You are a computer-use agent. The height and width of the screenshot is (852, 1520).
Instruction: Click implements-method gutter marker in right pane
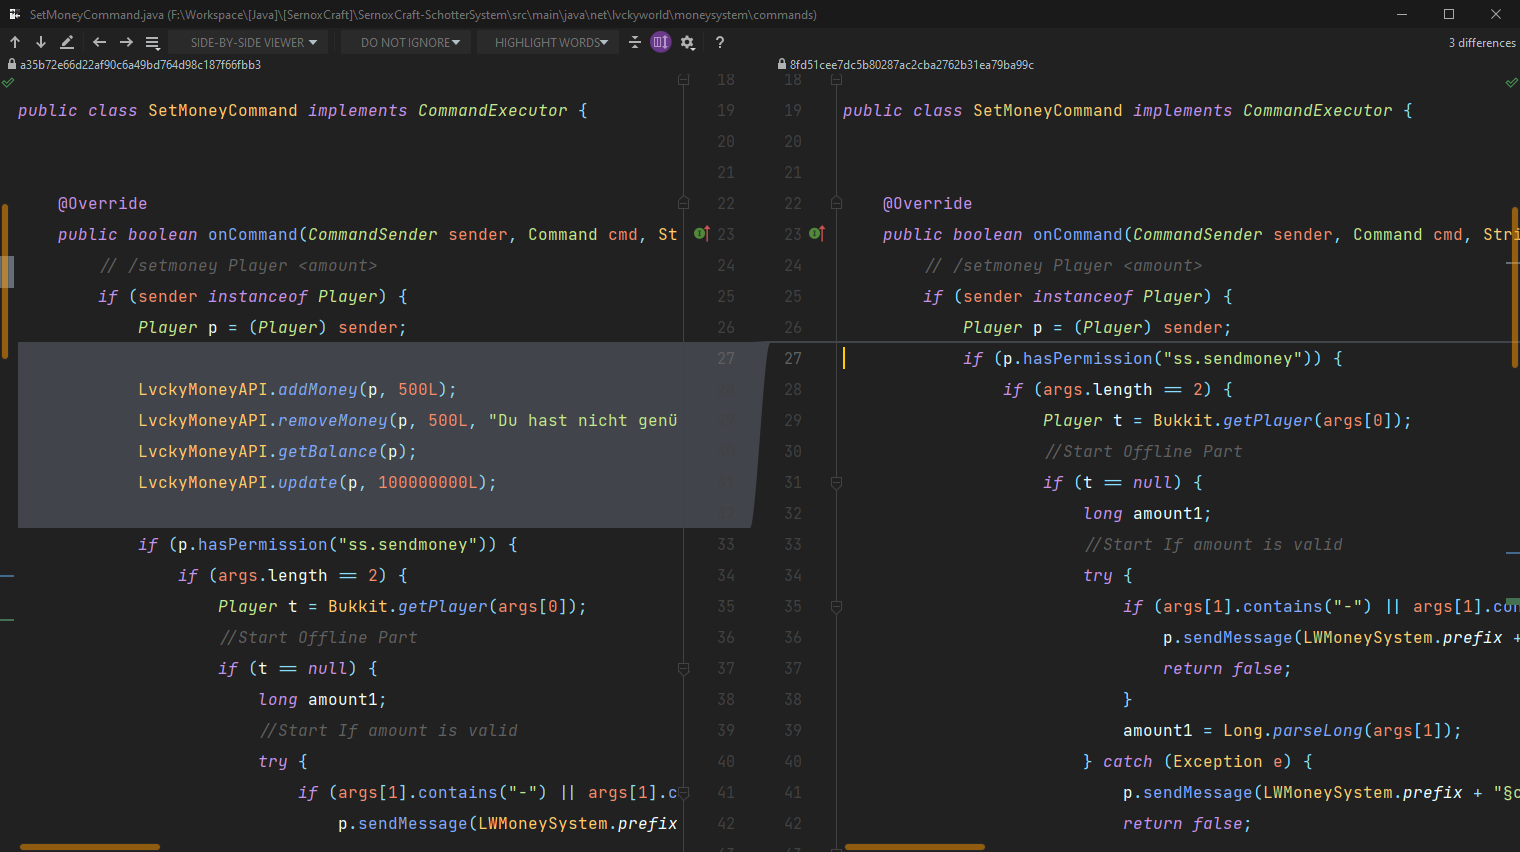(817, 234)
